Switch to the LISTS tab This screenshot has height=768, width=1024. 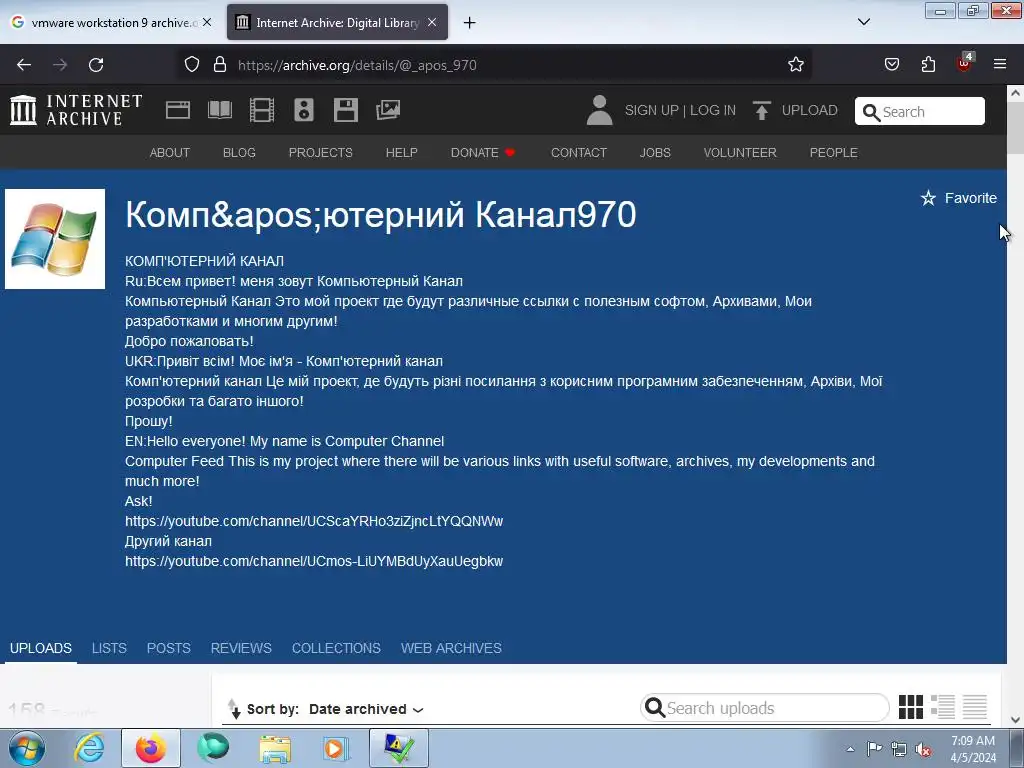coord(109,648)
